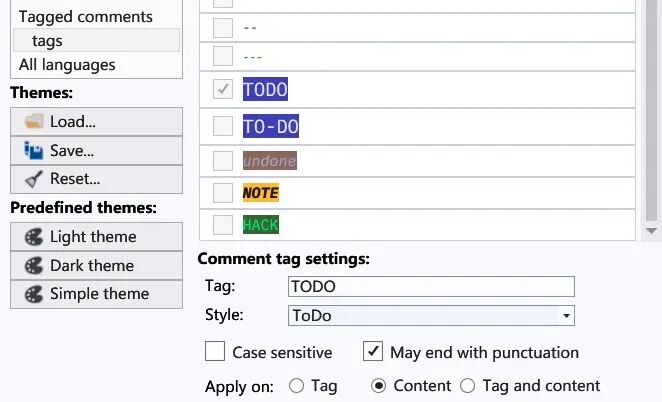This screenshot has height=402, width=662.
Task: Click the scroll down arrow of tag list
Action: point(651,231)
